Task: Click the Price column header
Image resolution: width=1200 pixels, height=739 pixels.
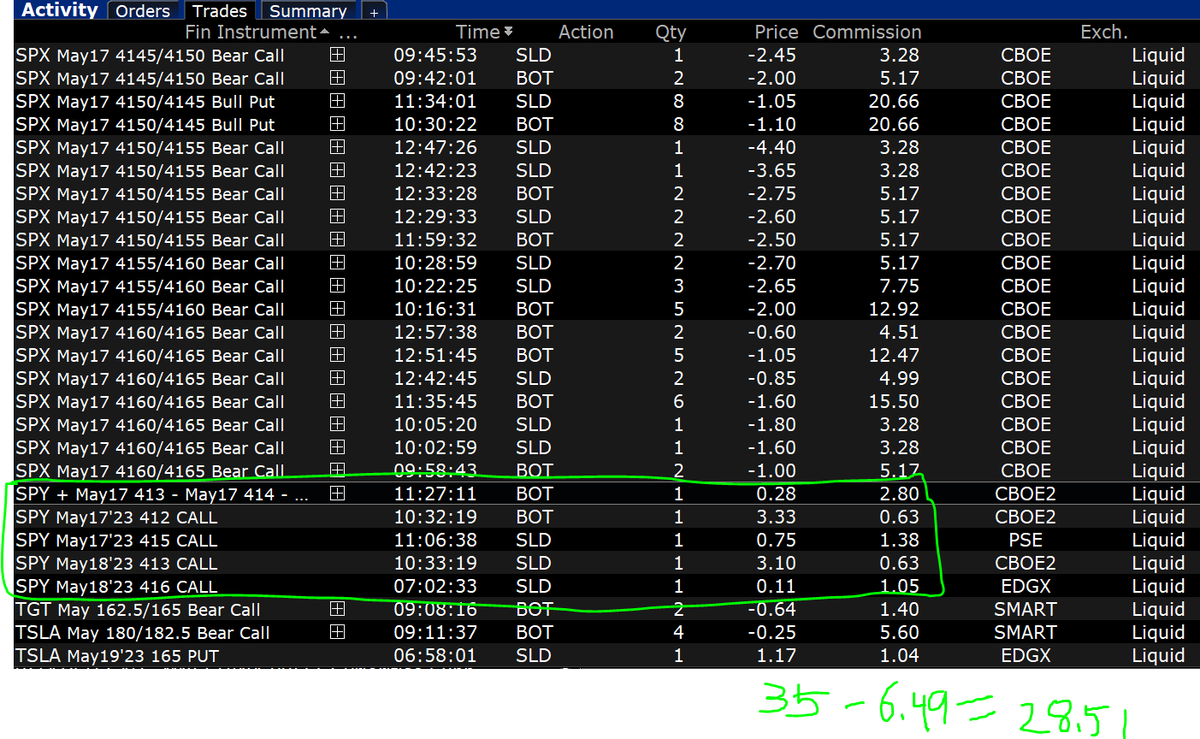Action: 777,33
